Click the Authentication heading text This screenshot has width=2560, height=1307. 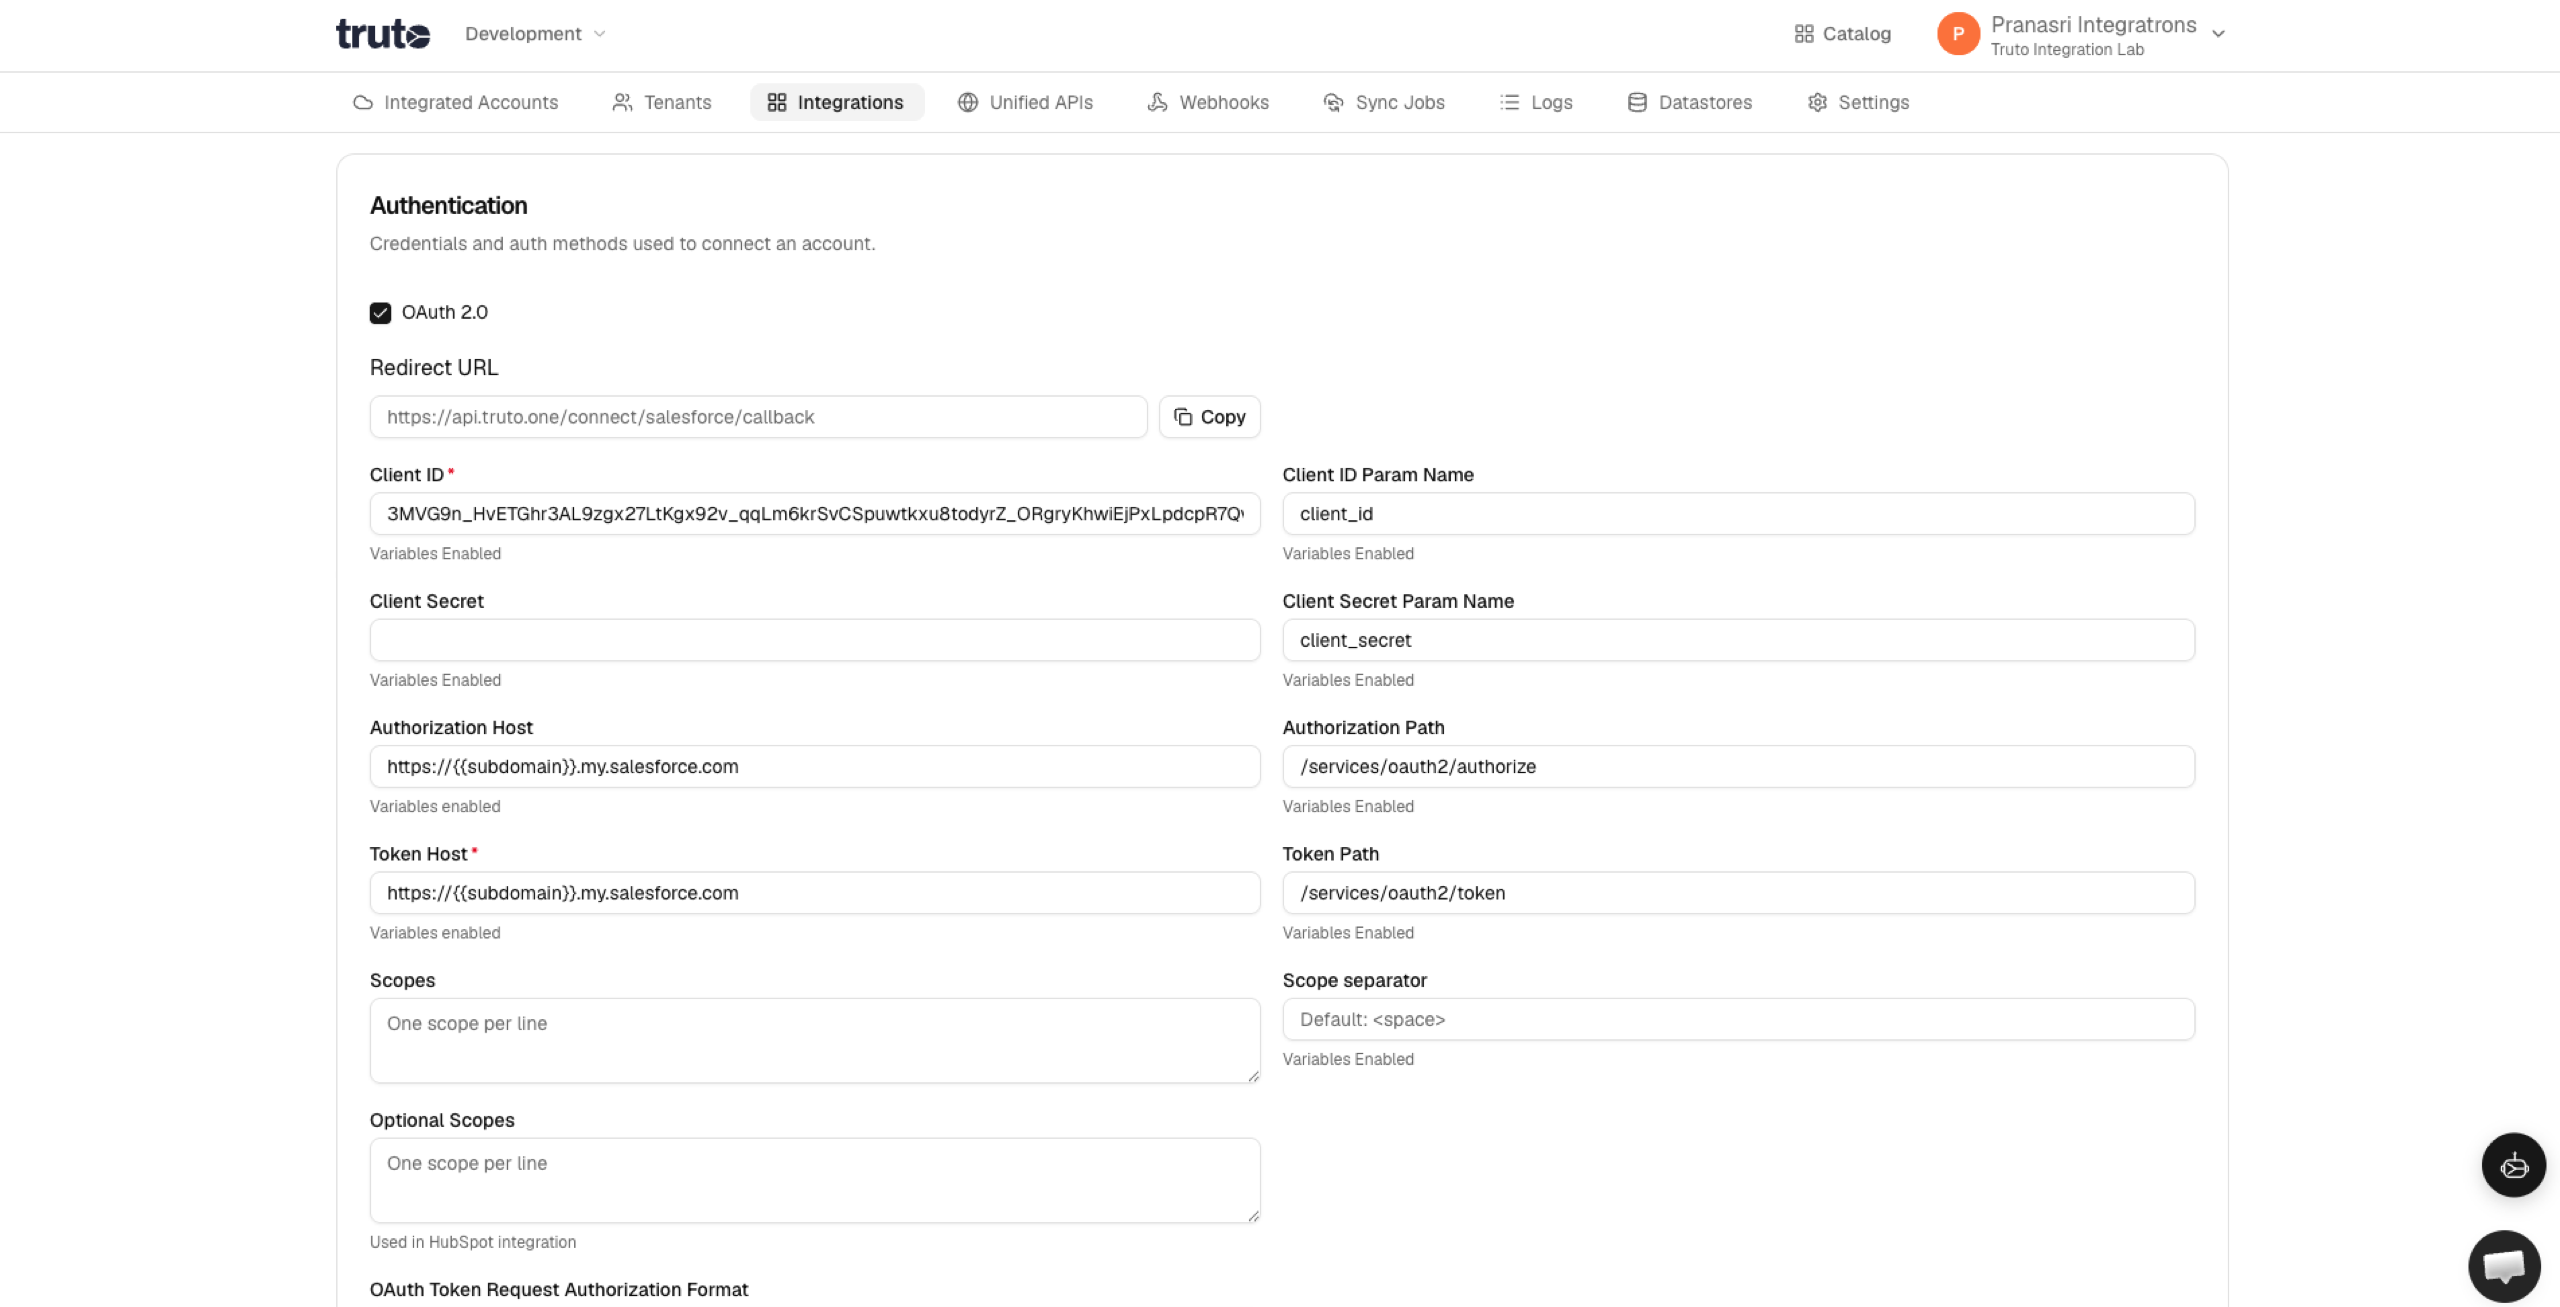tap(448, 206)
